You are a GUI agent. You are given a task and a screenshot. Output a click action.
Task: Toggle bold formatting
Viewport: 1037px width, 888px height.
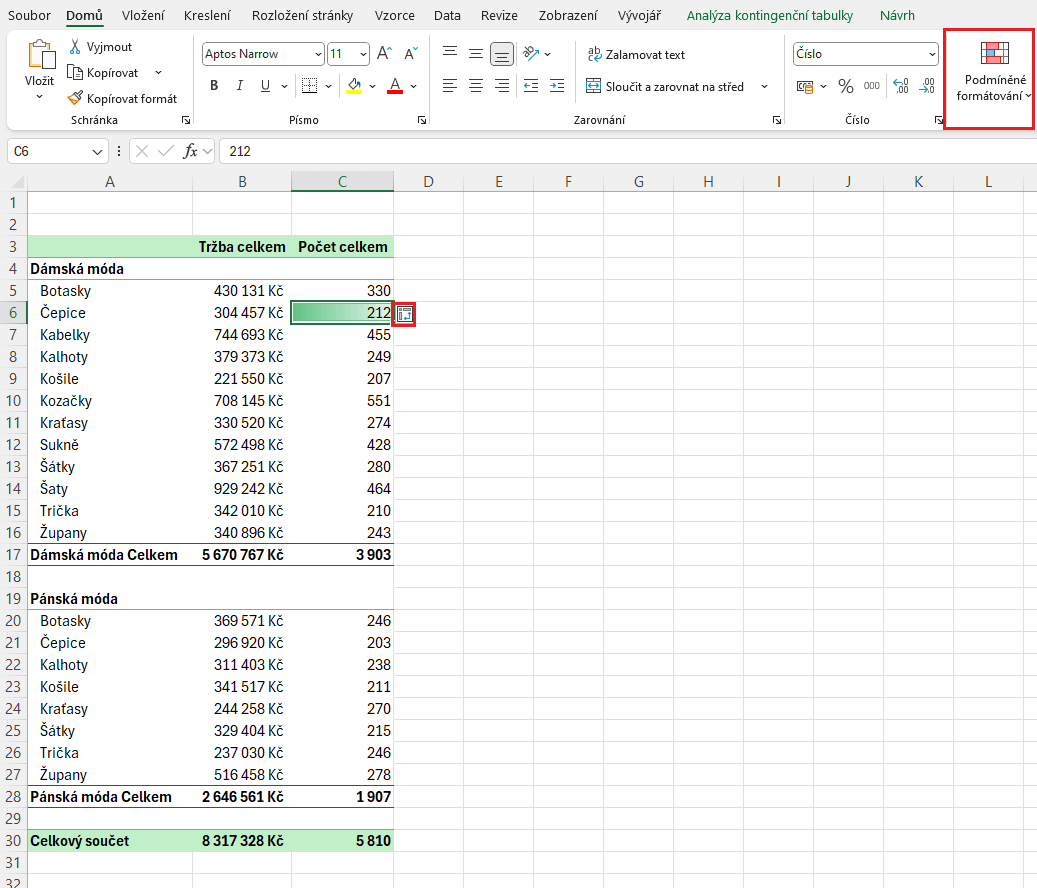click(214, 86)
